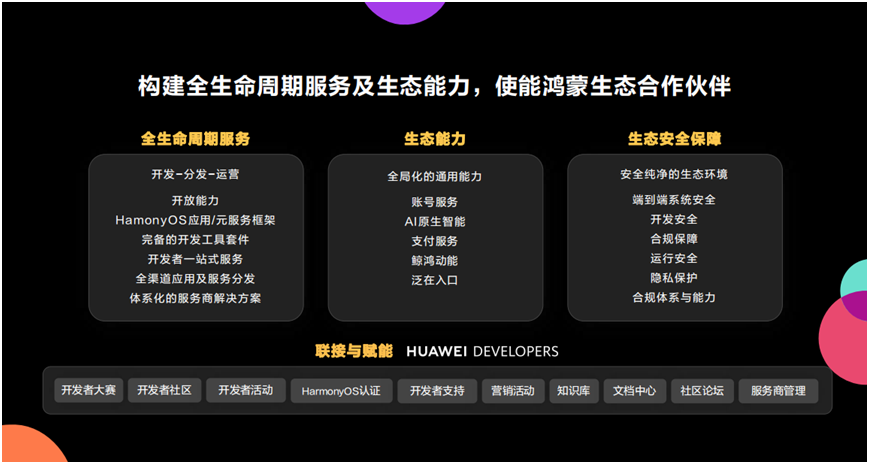The image size is (869, 464).
Task: Open the 知识库 button
Action: (x=574, y=391)
